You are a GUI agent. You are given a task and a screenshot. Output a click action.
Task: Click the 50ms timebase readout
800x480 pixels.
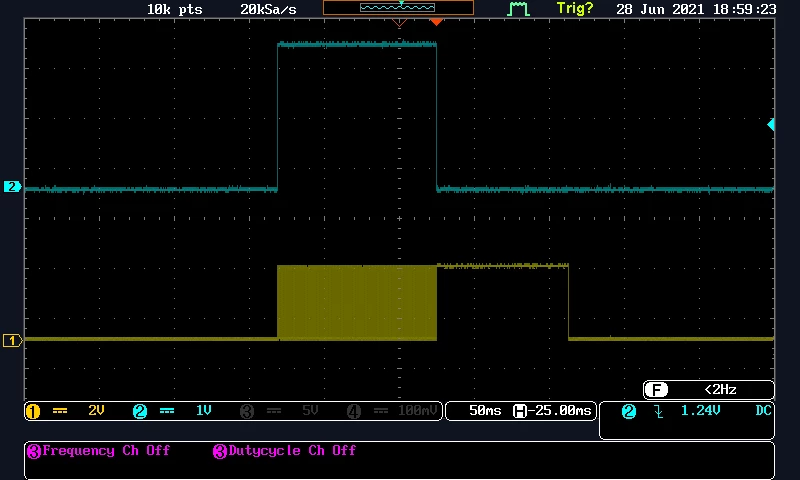tap(485, 411)
